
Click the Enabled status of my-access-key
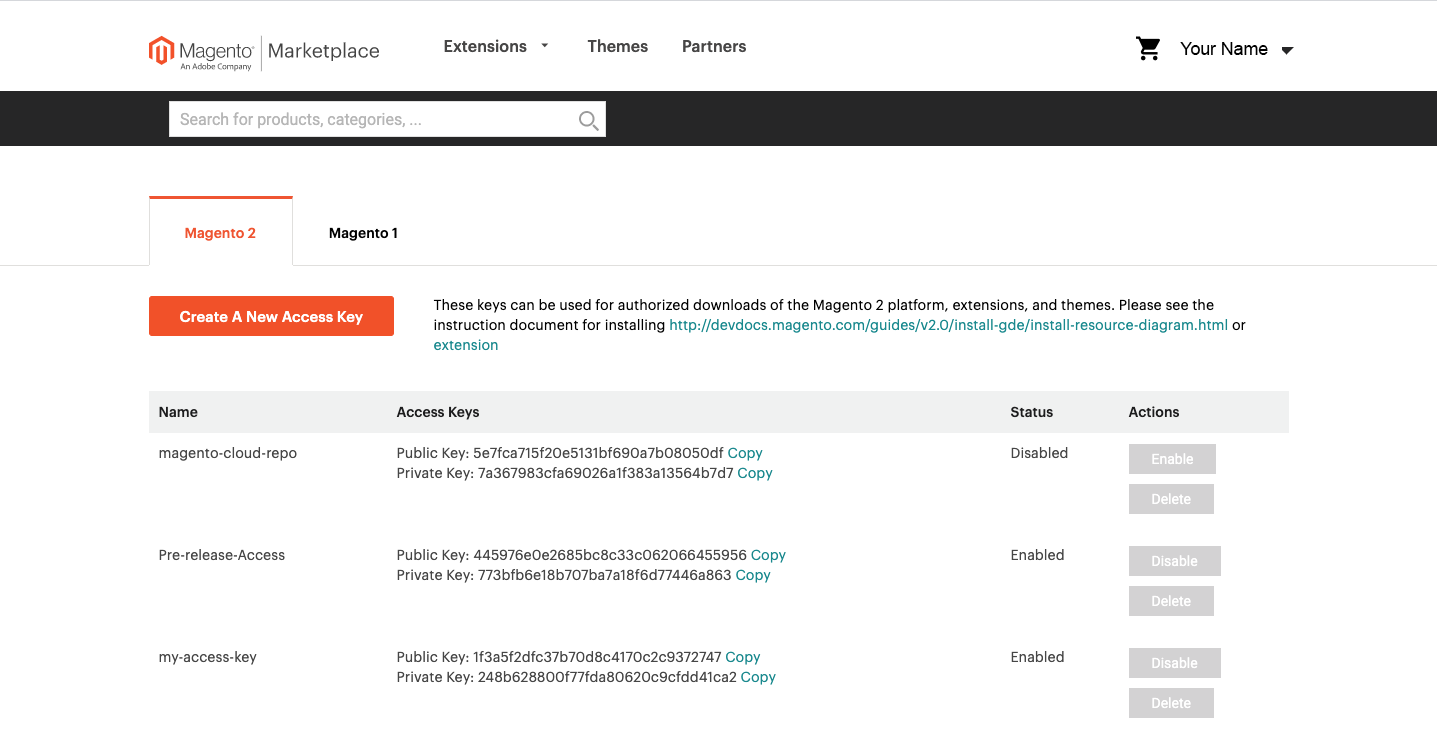[x=1037, y=657]
